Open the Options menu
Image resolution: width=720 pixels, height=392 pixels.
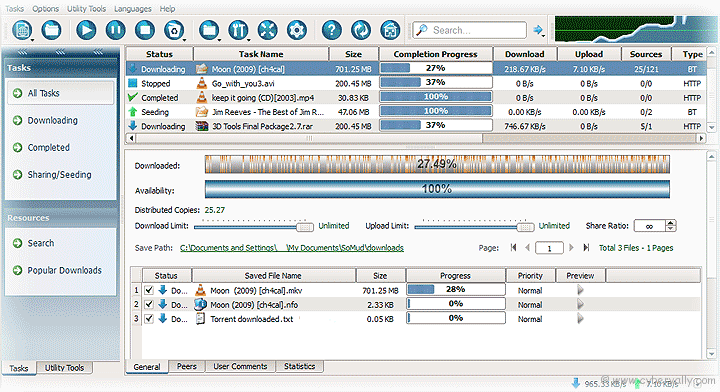(45, 9)
